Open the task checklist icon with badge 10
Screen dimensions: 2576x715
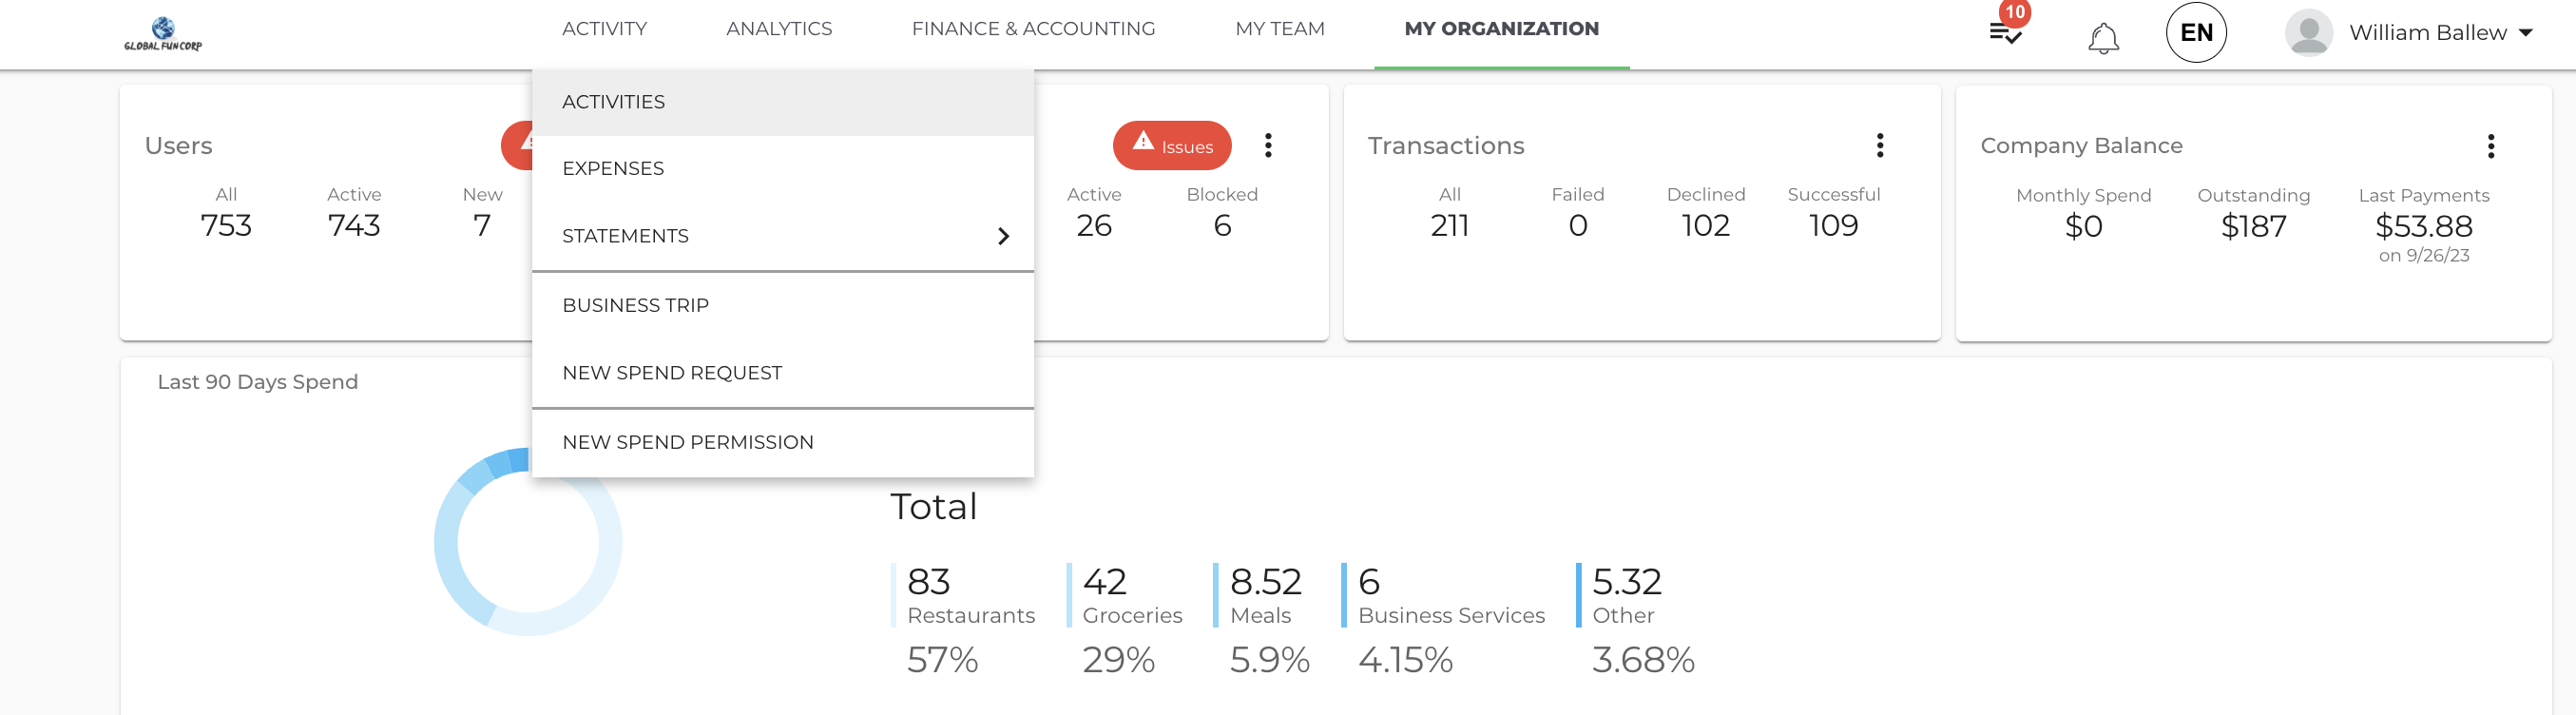click(2005, 33)
